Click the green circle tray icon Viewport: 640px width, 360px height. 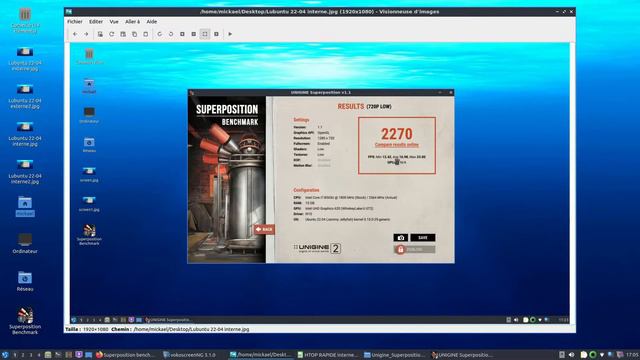[x=593, y=355]
